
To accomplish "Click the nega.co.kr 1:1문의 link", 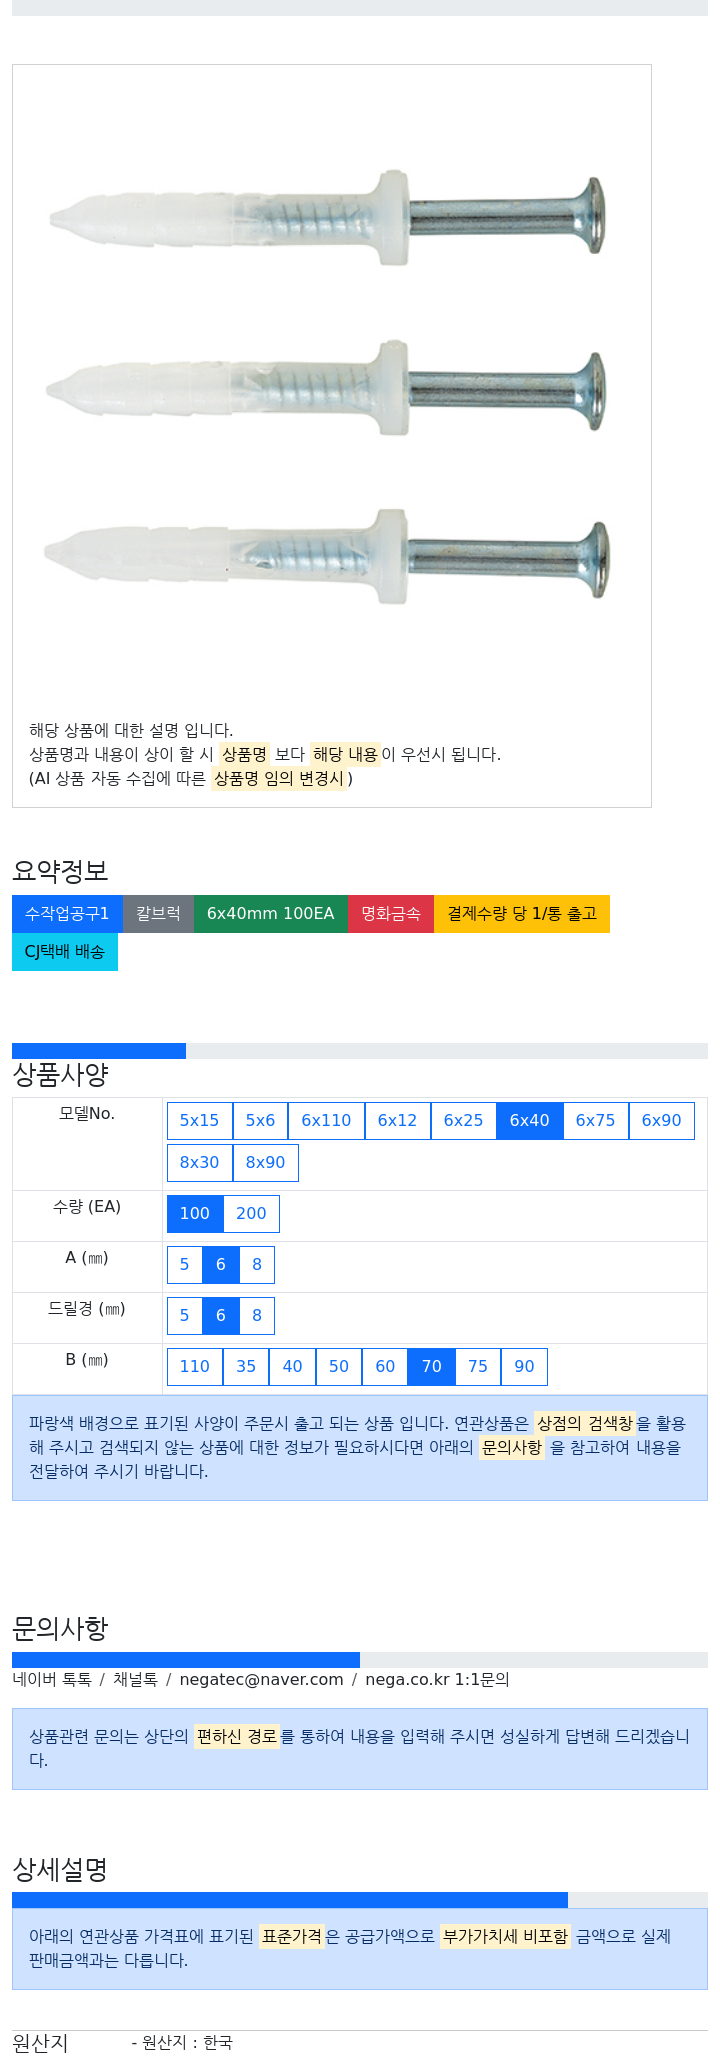I will click(437, 1679).
